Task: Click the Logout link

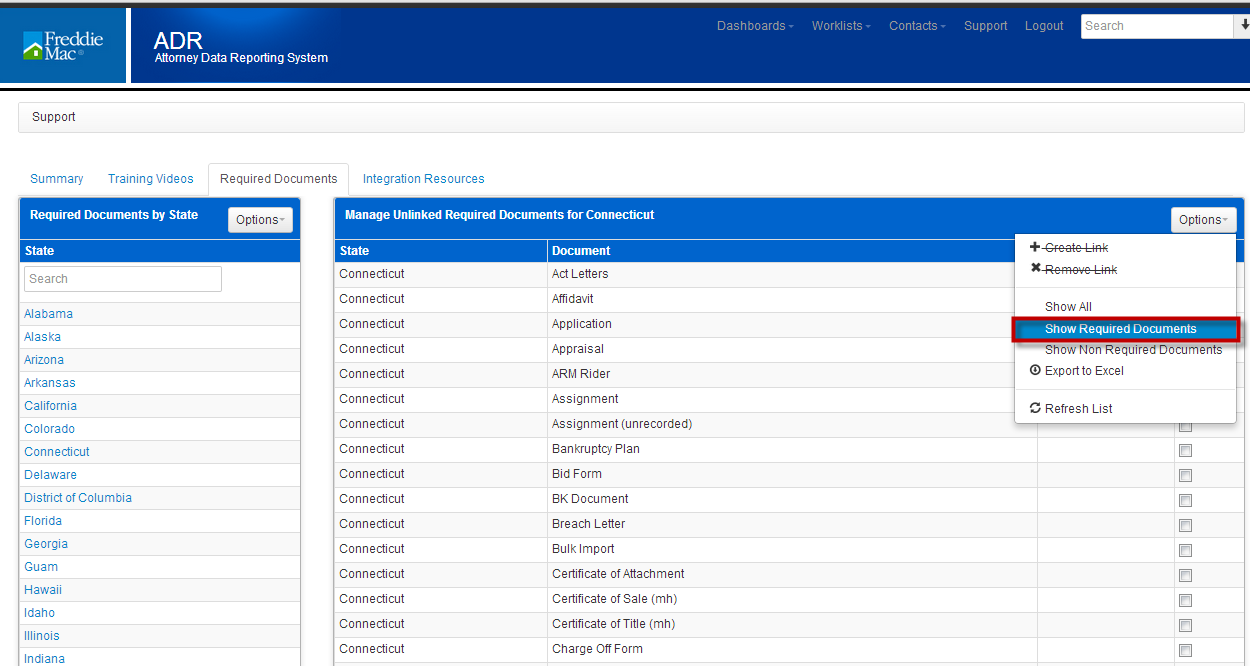Action: click(1044, 26)
